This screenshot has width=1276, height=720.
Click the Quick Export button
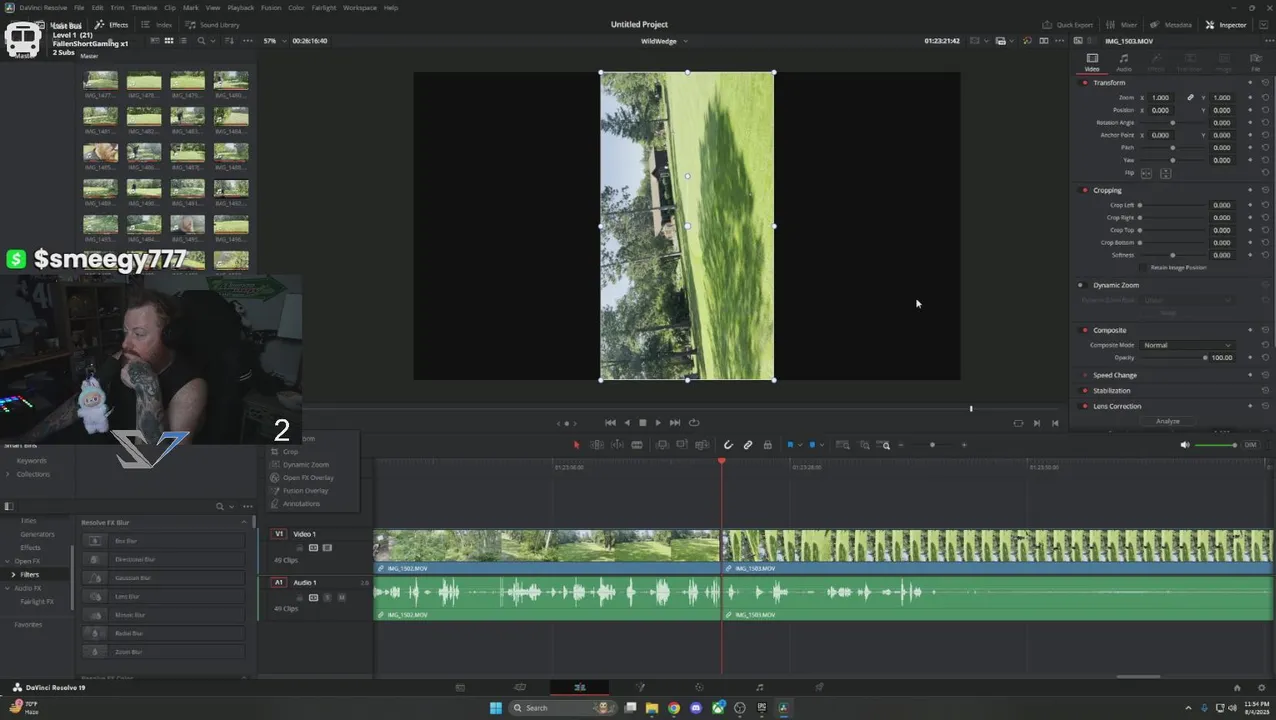[x=1068, y=24]
